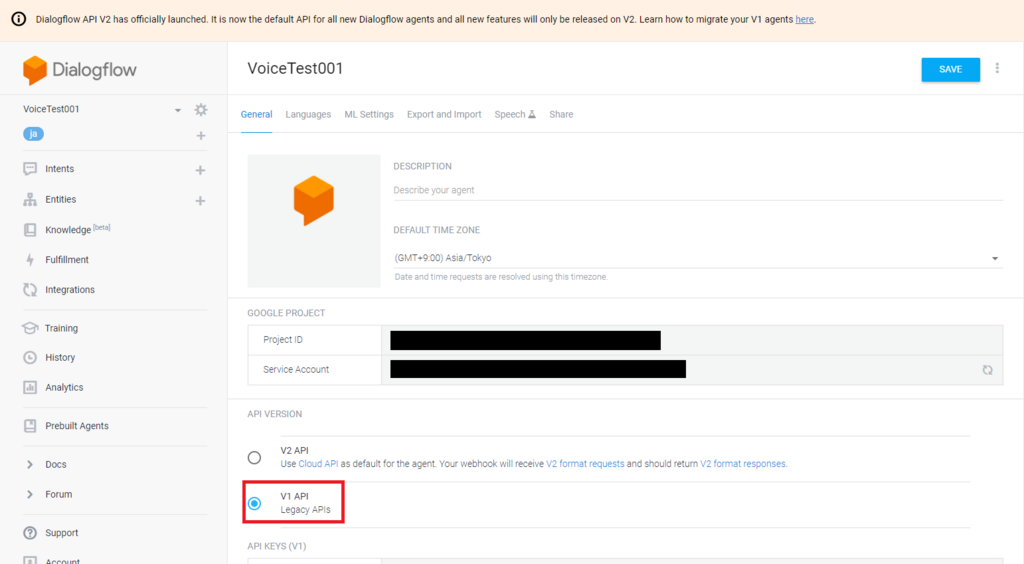1024x564 pixels.
Task: Click the agent description input field
Action: click(x=697, y=190)
